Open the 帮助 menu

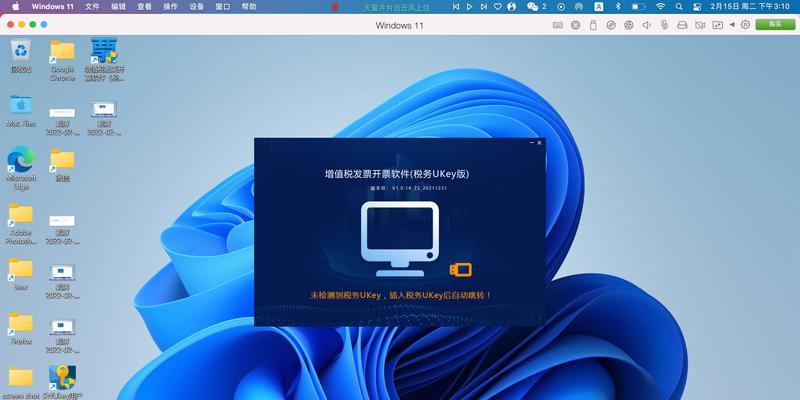(x=248, y=7)
